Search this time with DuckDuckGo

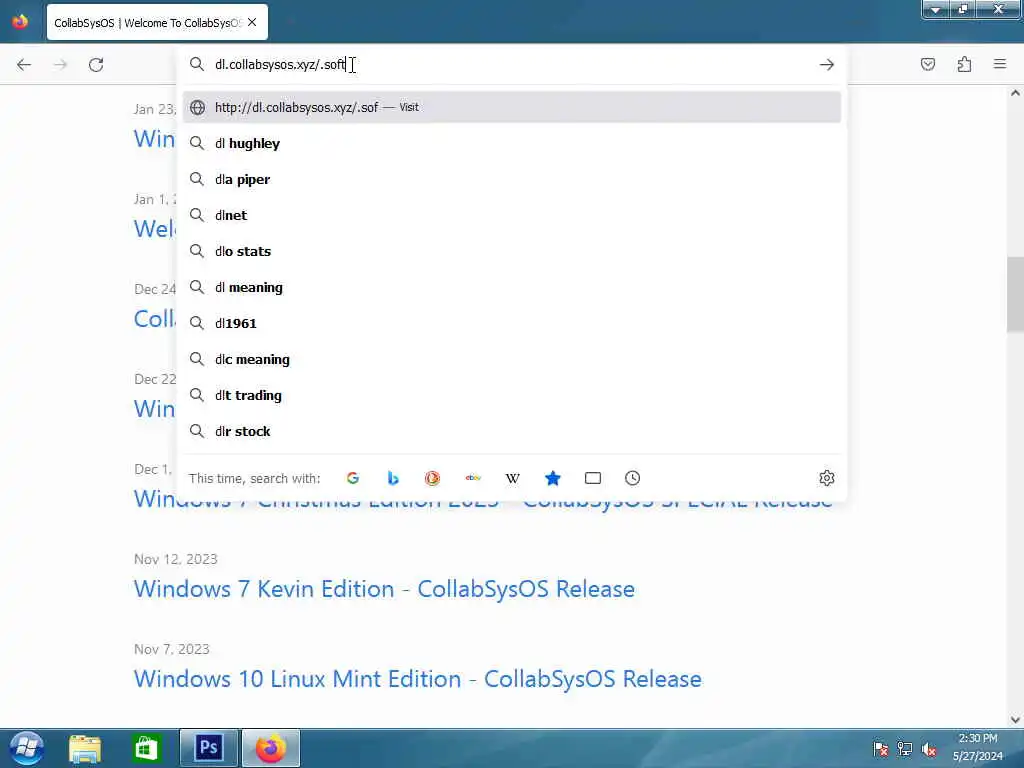[432, 478]
